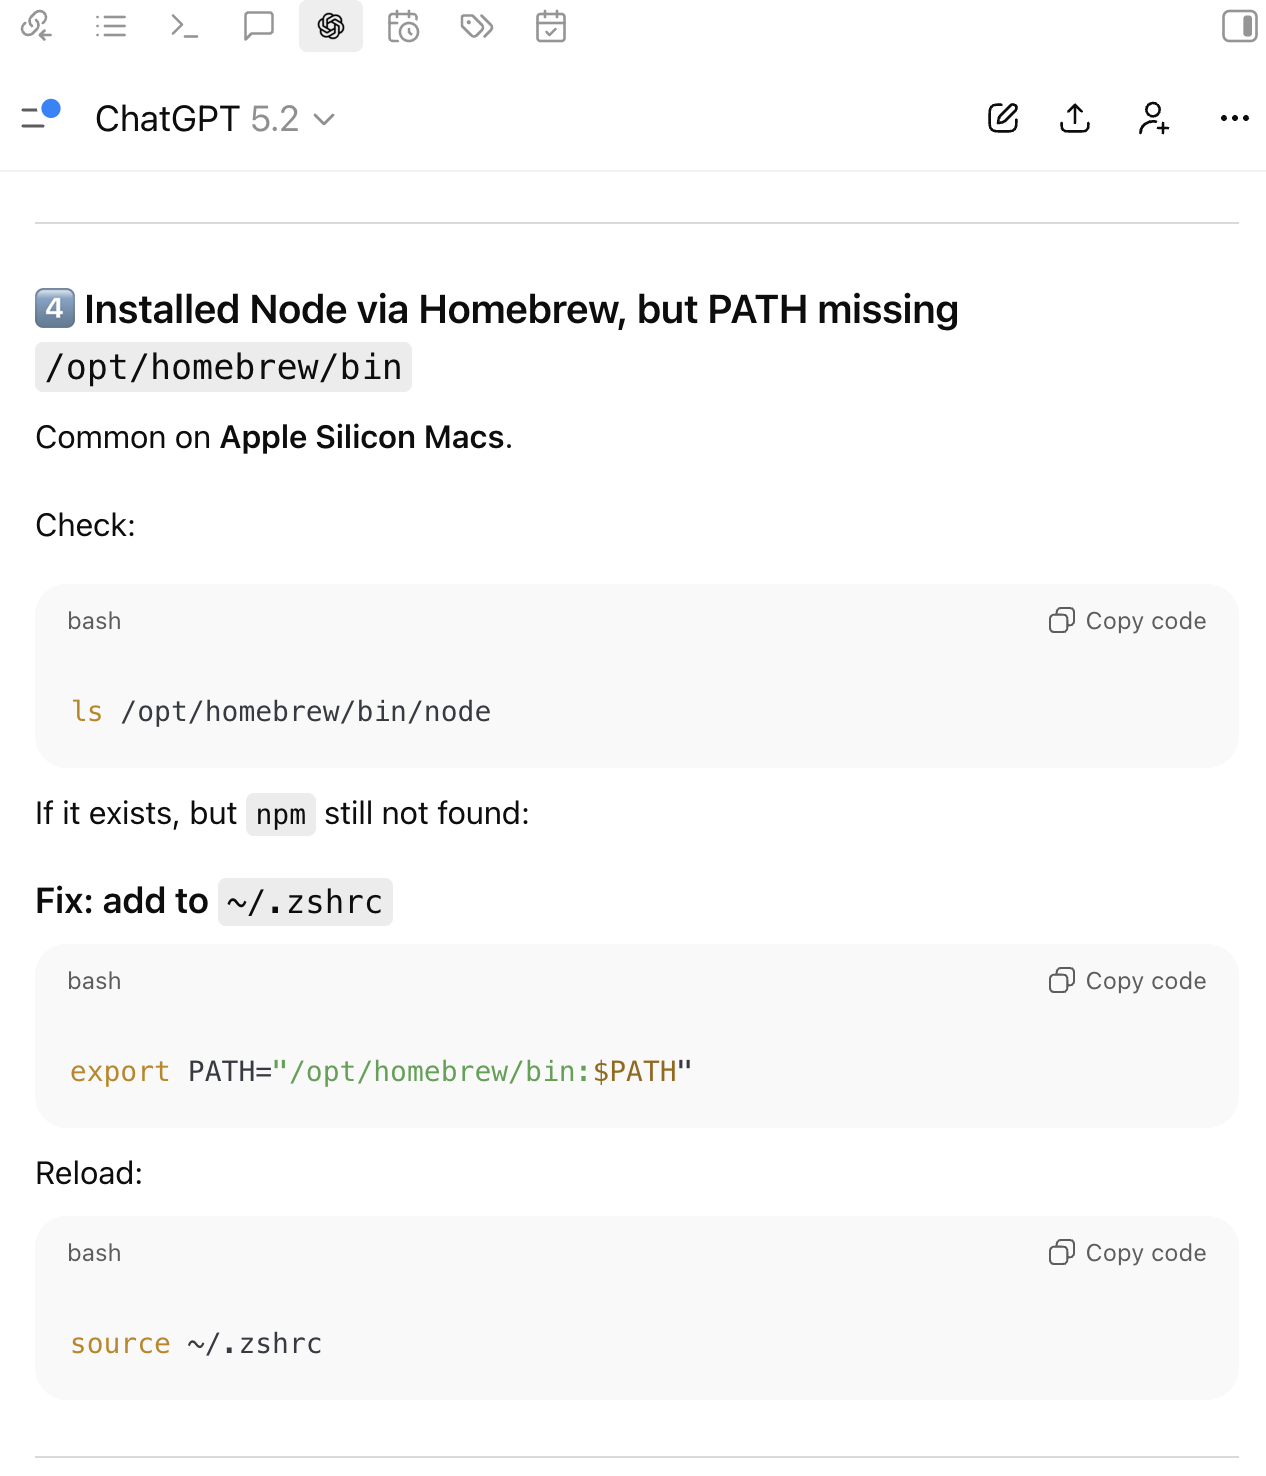Toggle the right sidebar panel
Screen dimensions: 1266x1476
pyautogui.click(x=1239, y=26)
